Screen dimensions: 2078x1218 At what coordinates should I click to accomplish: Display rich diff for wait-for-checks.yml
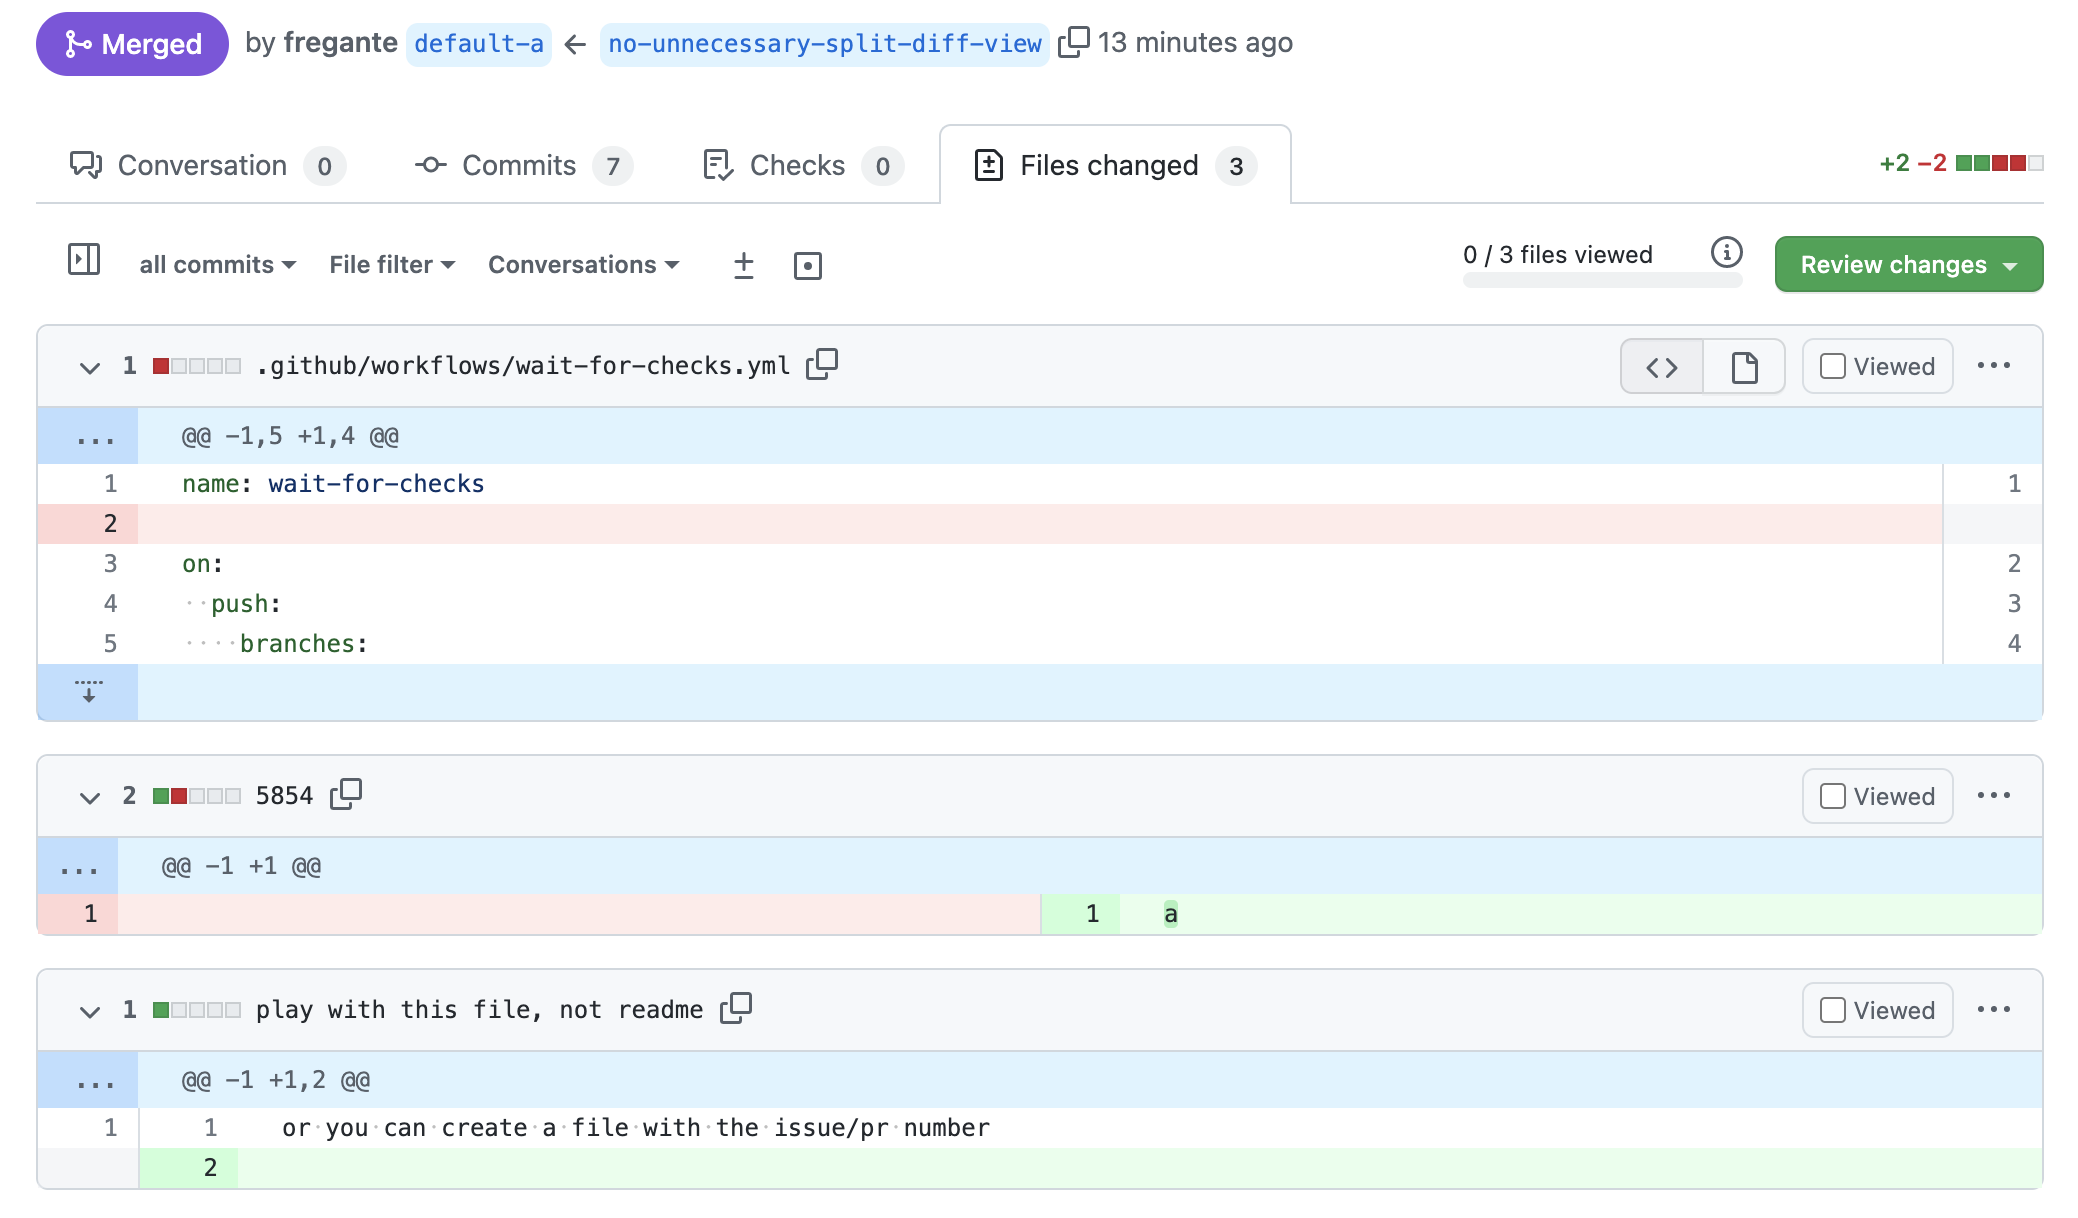point(1743,366)
